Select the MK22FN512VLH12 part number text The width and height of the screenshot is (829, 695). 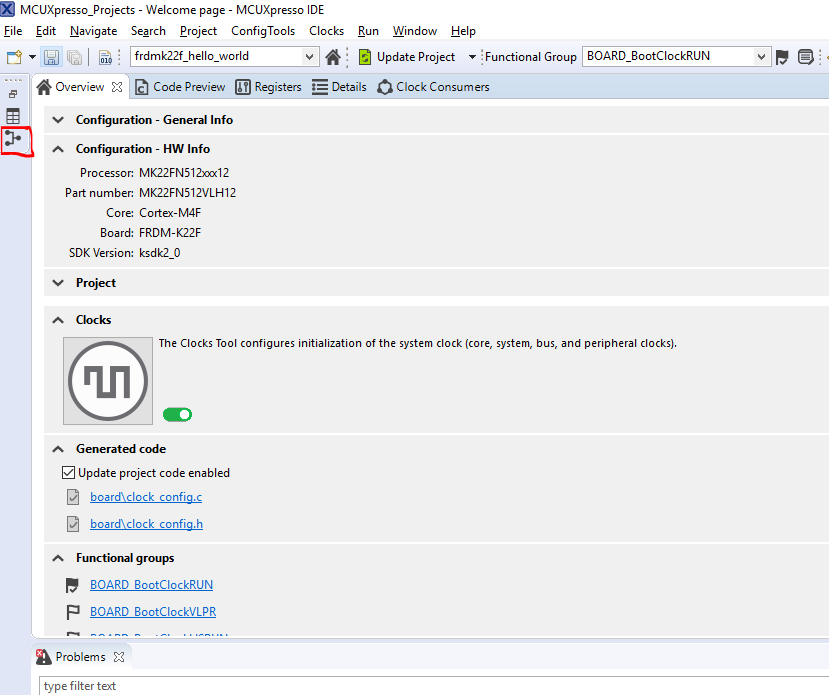coord(187,193)
